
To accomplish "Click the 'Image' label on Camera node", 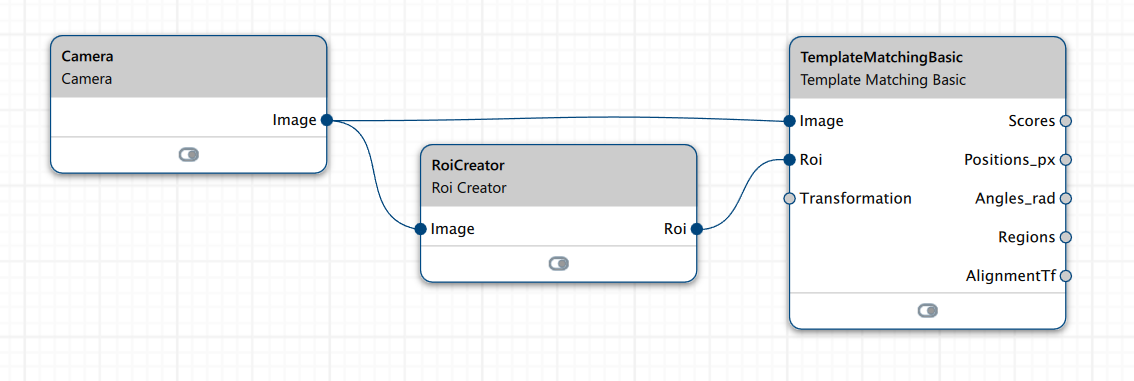I will tap(294, 120).
